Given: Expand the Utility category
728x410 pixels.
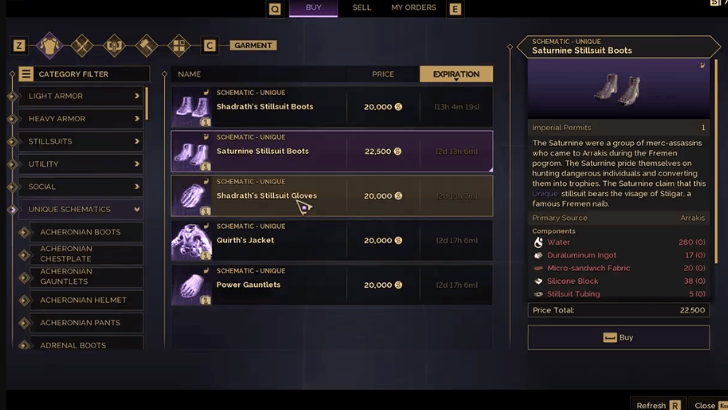Looking at the screenshot, I should [x=81, y=164].
